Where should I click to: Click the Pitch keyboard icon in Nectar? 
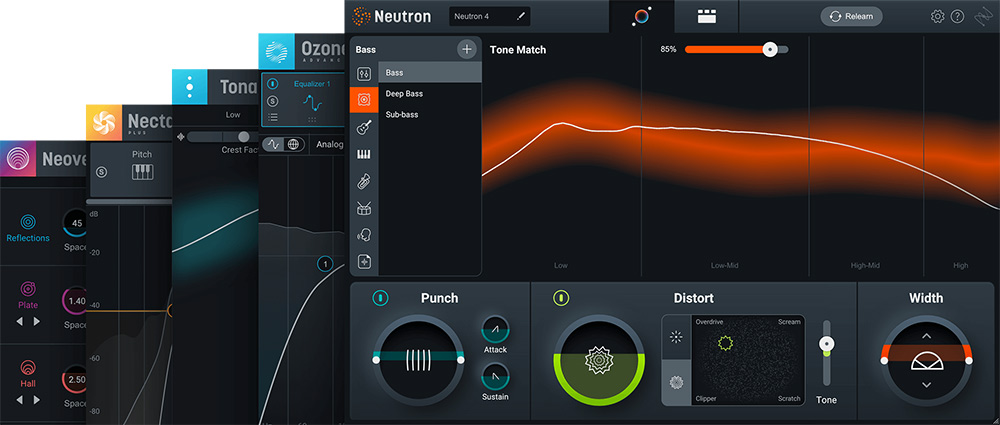pos(142,172)
